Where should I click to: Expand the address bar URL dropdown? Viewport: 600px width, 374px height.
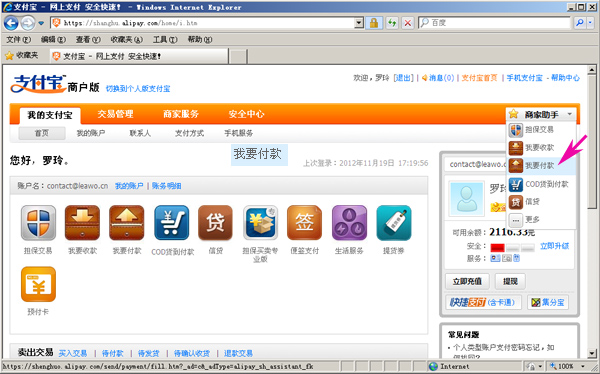(359, 23)
